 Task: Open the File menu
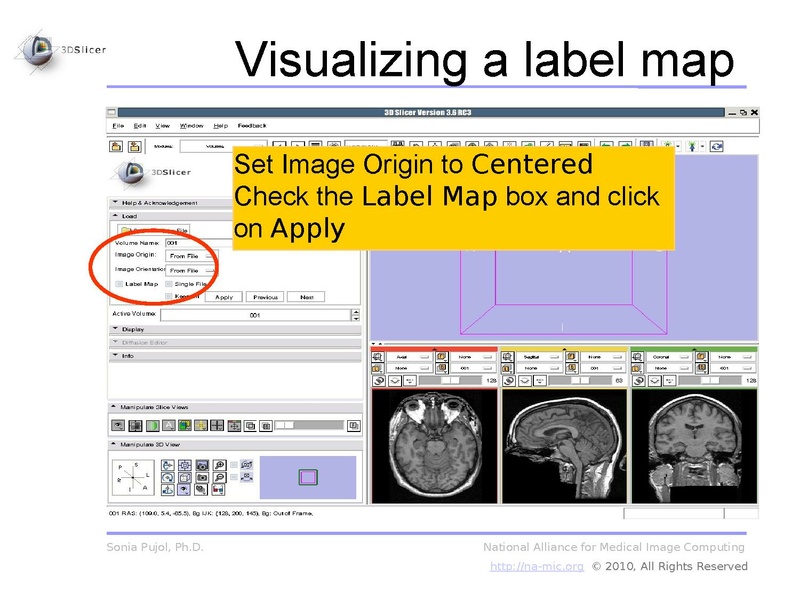coord(117,126)
